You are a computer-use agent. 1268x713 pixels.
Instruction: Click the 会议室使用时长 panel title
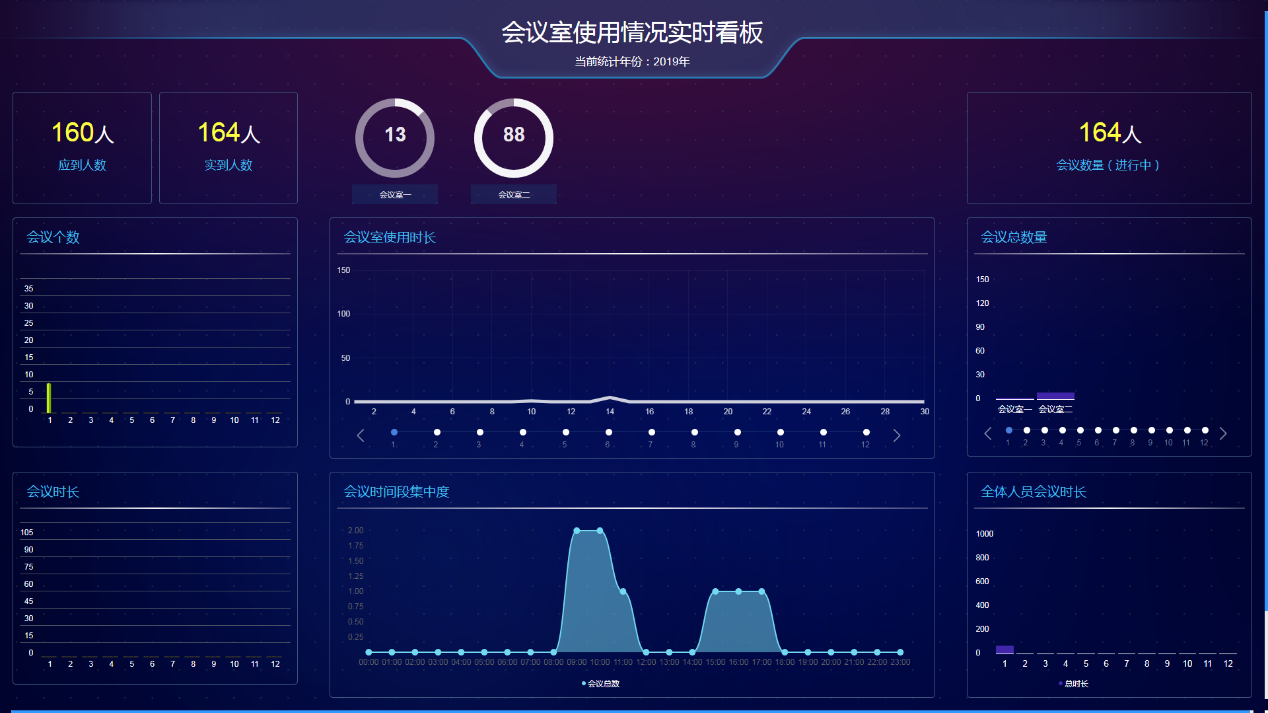coord(390,238)
